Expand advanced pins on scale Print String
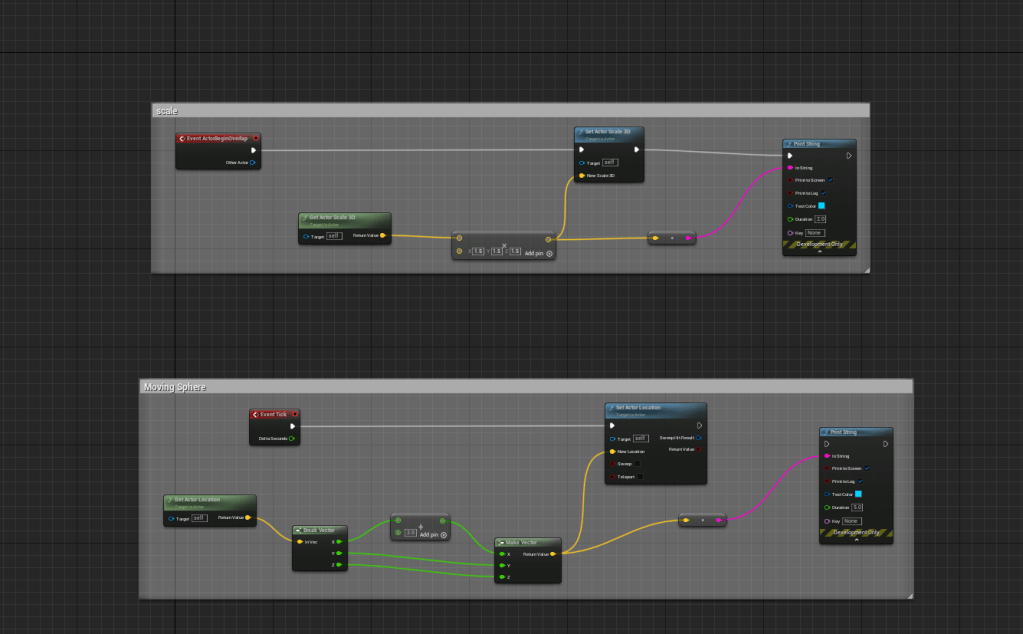 pos(819,251)
